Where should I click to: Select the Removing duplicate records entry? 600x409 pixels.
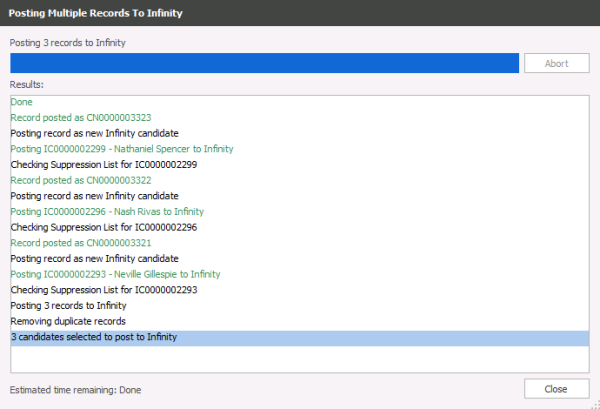pos(68,321)
